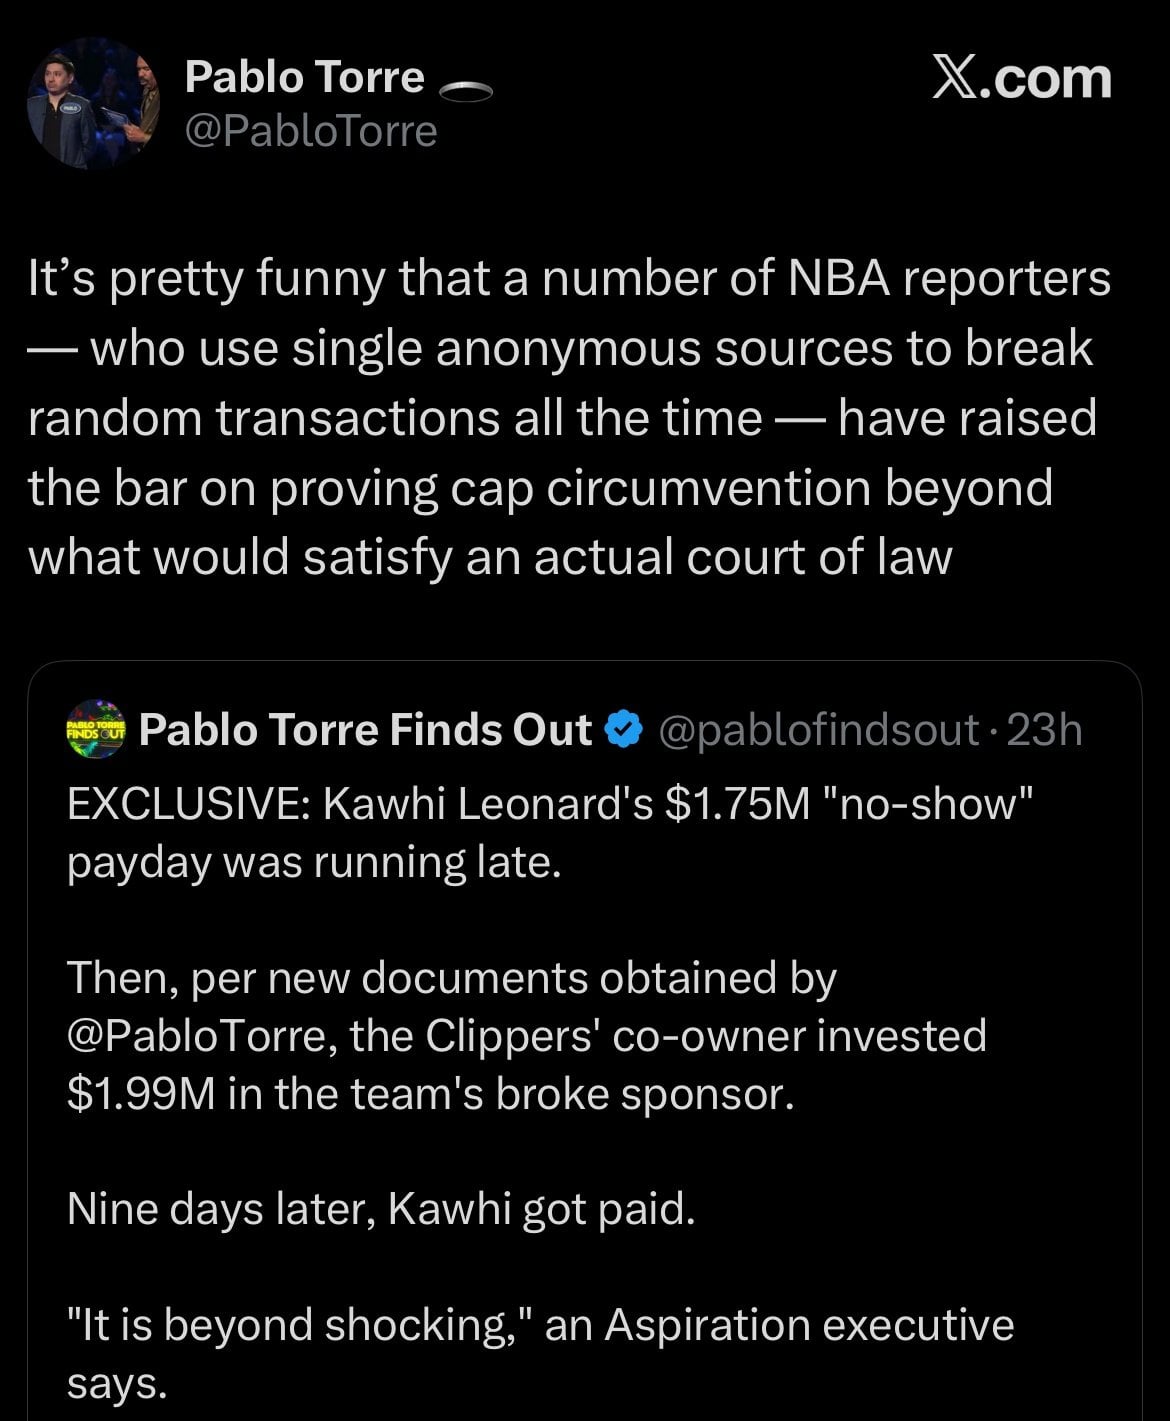Select the "Nine days later, Kawhi got paid." line
This screenshot has width=1170, height=1421.
pyautogui.click(x=380, y=1210)
